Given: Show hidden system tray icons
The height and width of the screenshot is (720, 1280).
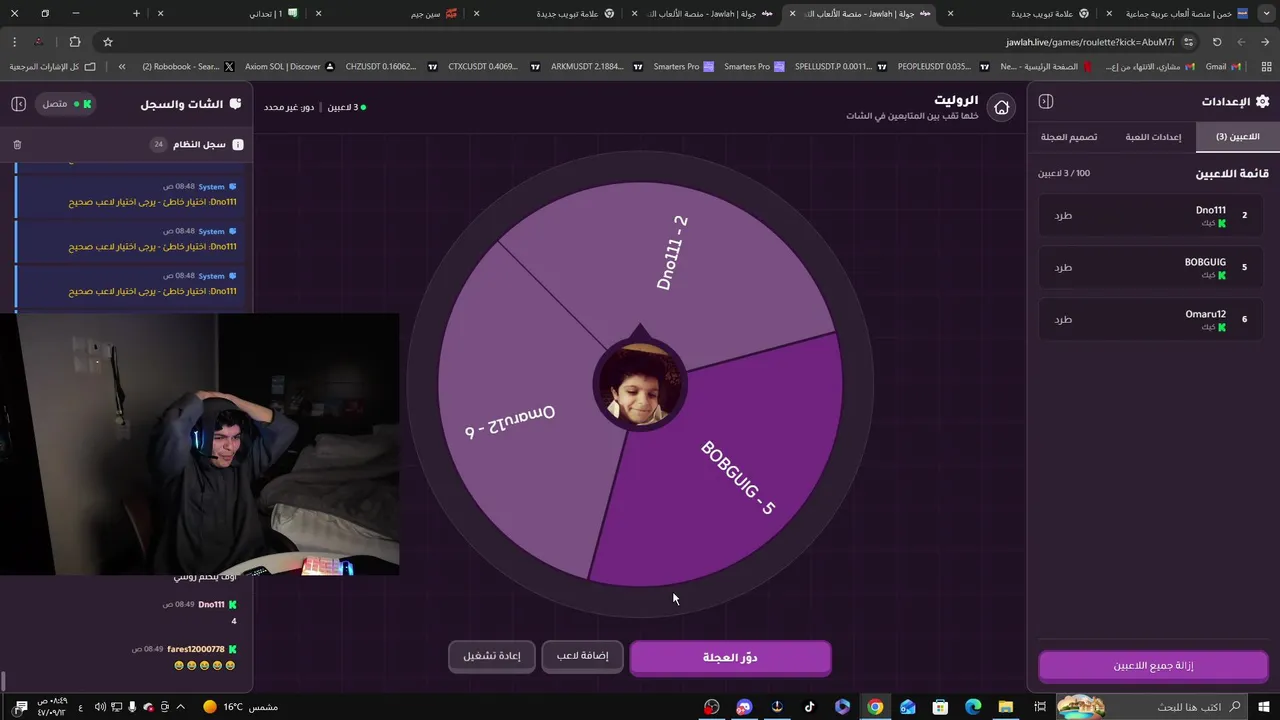Looking at the screenshot, I should tap(180, 707).
